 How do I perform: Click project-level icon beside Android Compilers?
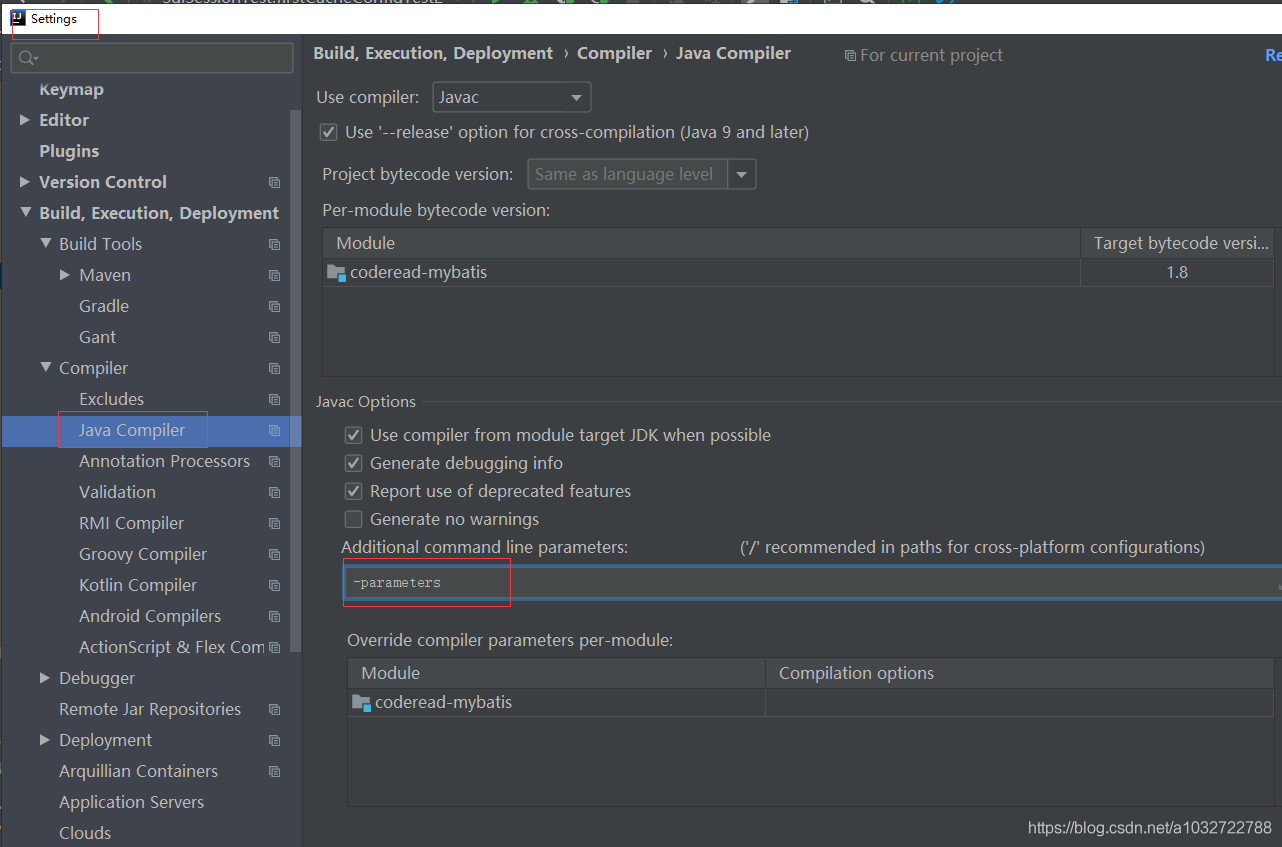[x=274, y=616]
